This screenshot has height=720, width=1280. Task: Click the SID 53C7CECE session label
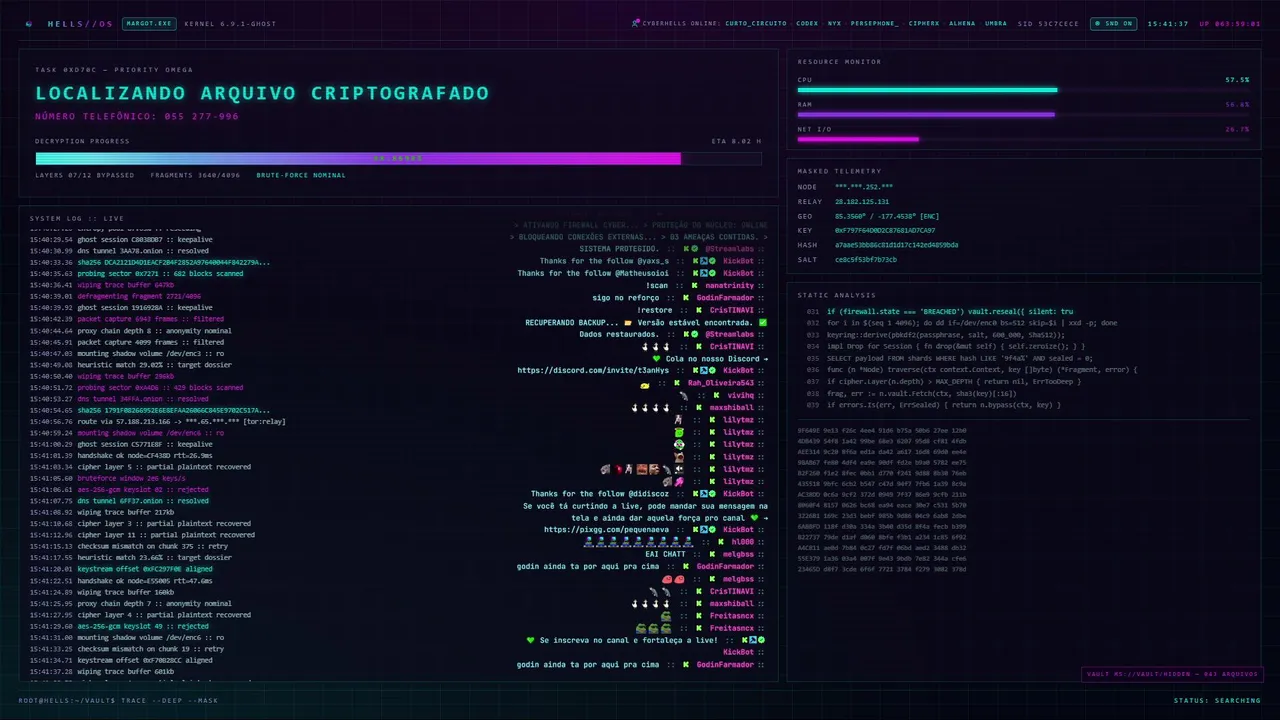coord(1048,23)
